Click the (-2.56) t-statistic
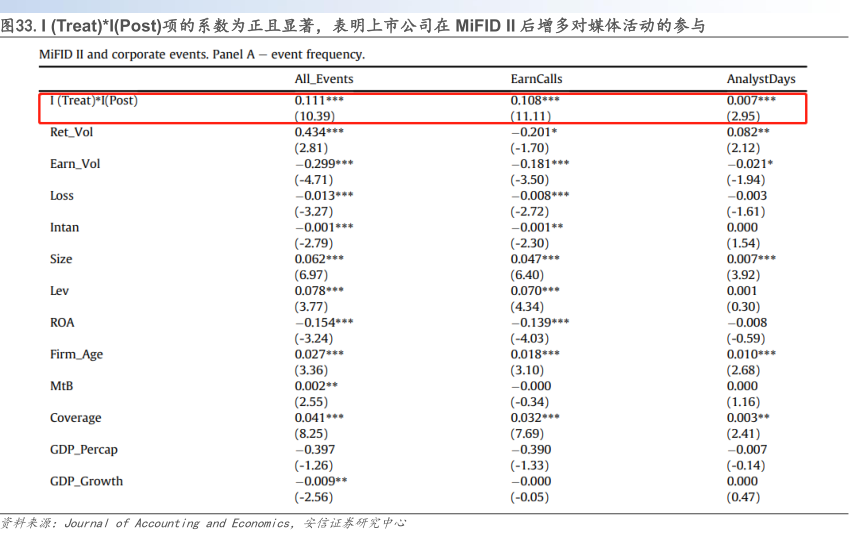The image size is (862, 554). point(314,497)
